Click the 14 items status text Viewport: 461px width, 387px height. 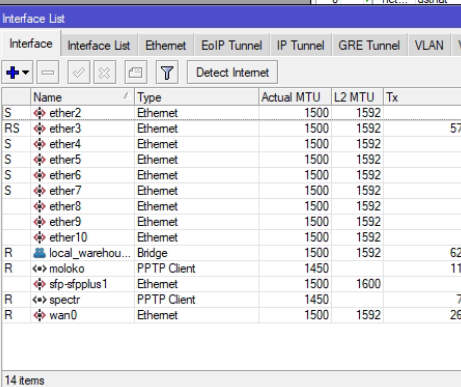24,380
